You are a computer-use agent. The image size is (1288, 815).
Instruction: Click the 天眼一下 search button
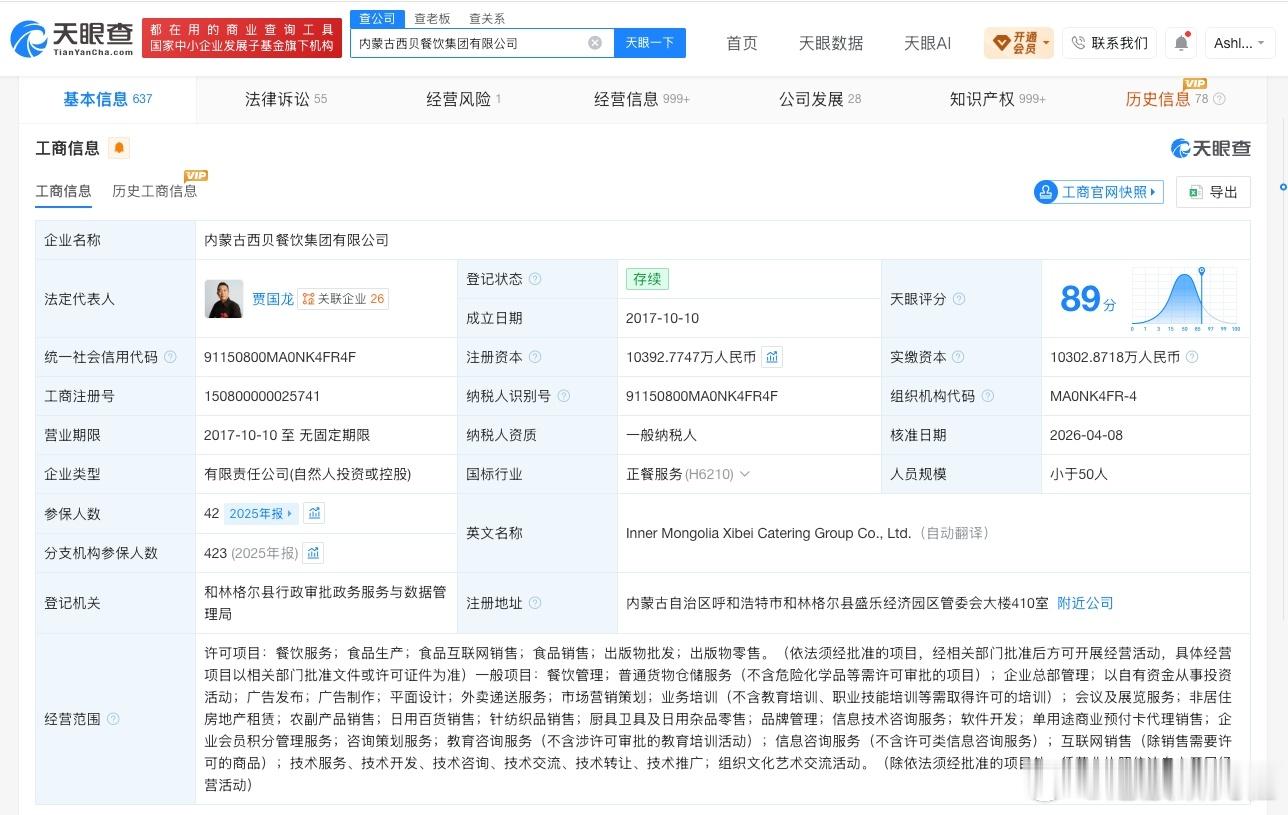coord(650,43)
